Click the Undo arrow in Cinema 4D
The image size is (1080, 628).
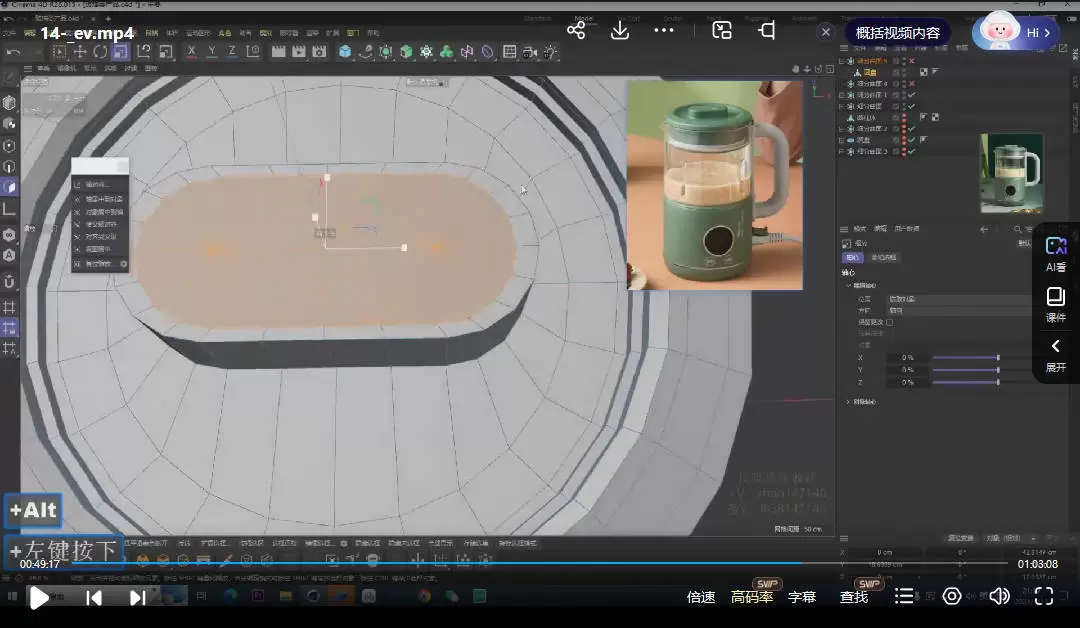(12, 52)
